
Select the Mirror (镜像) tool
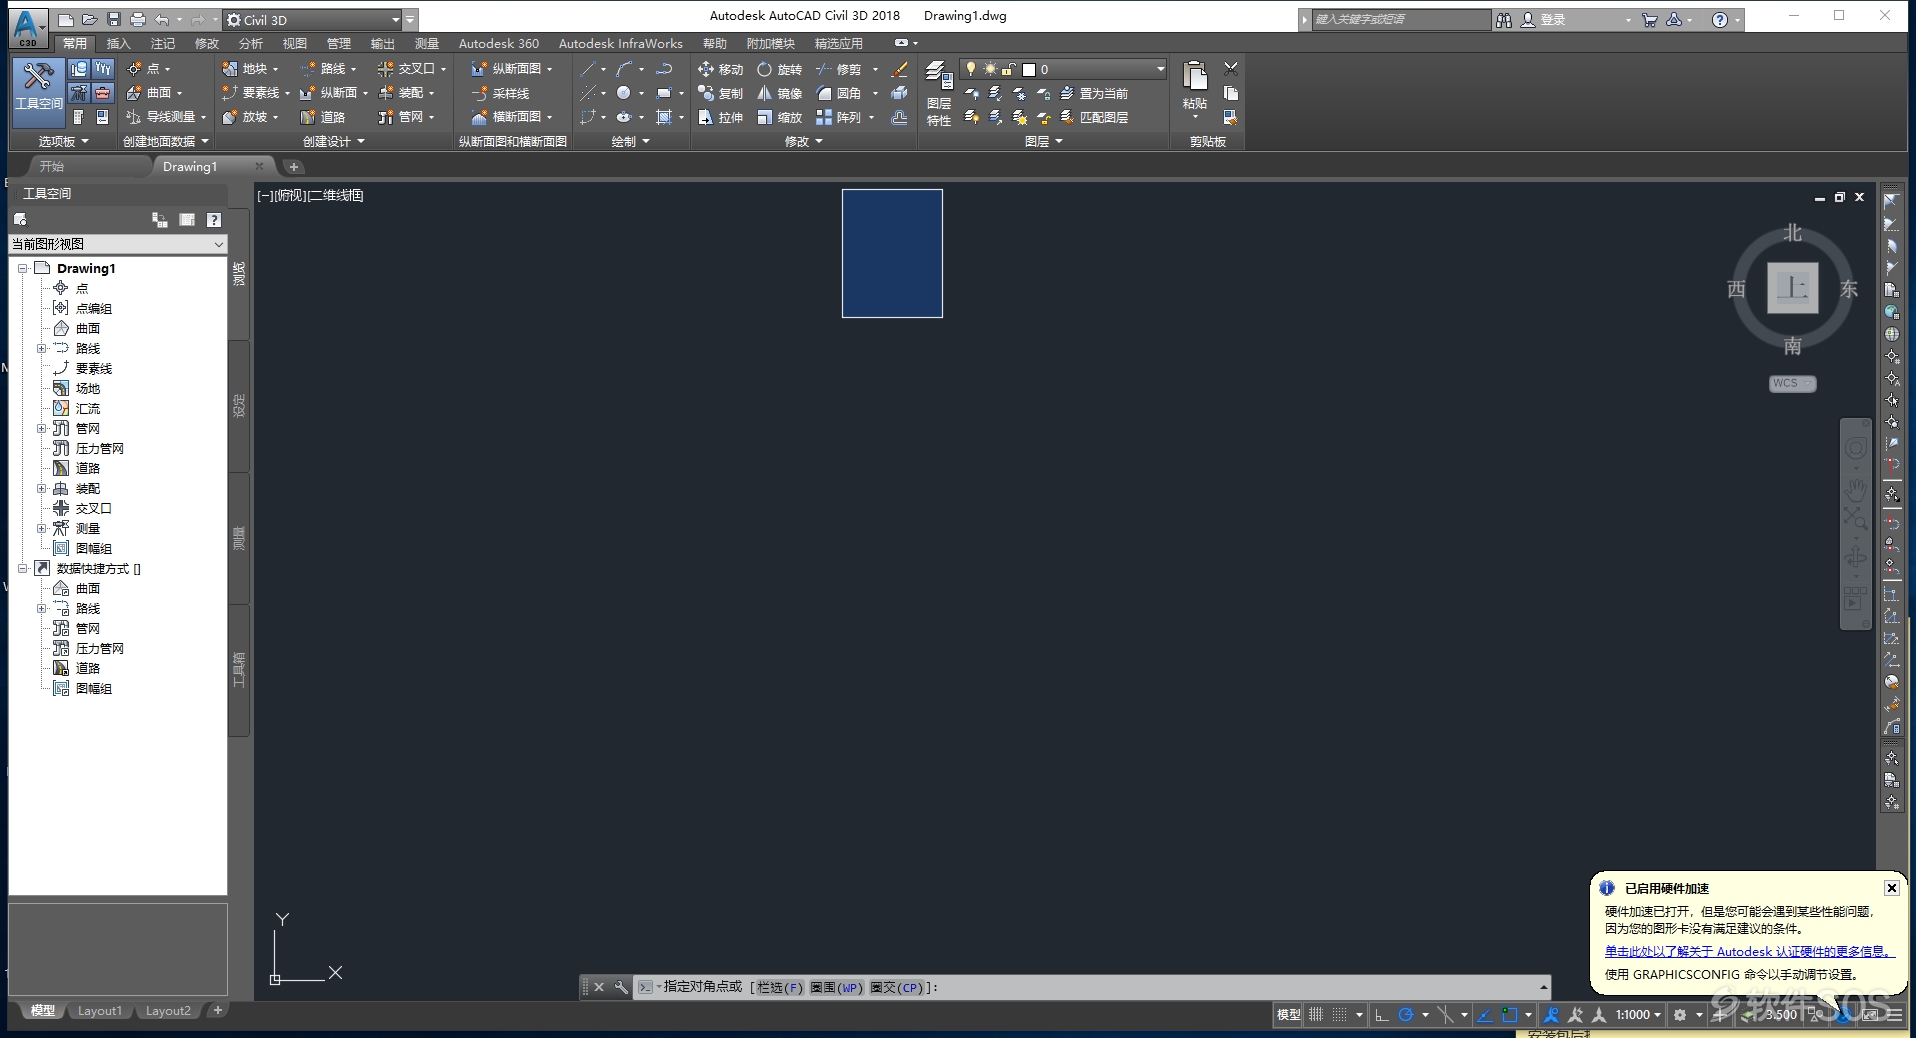[780, 93]
